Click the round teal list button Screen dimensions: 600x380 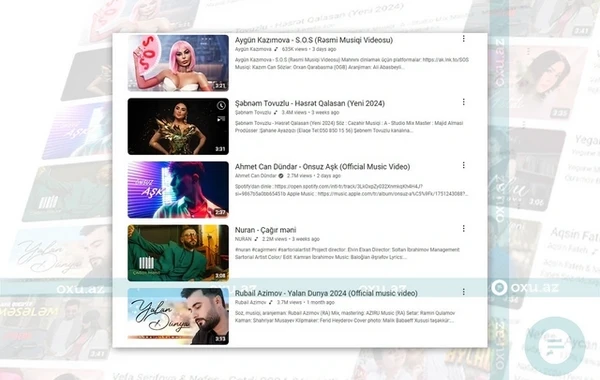click(554, 346)
